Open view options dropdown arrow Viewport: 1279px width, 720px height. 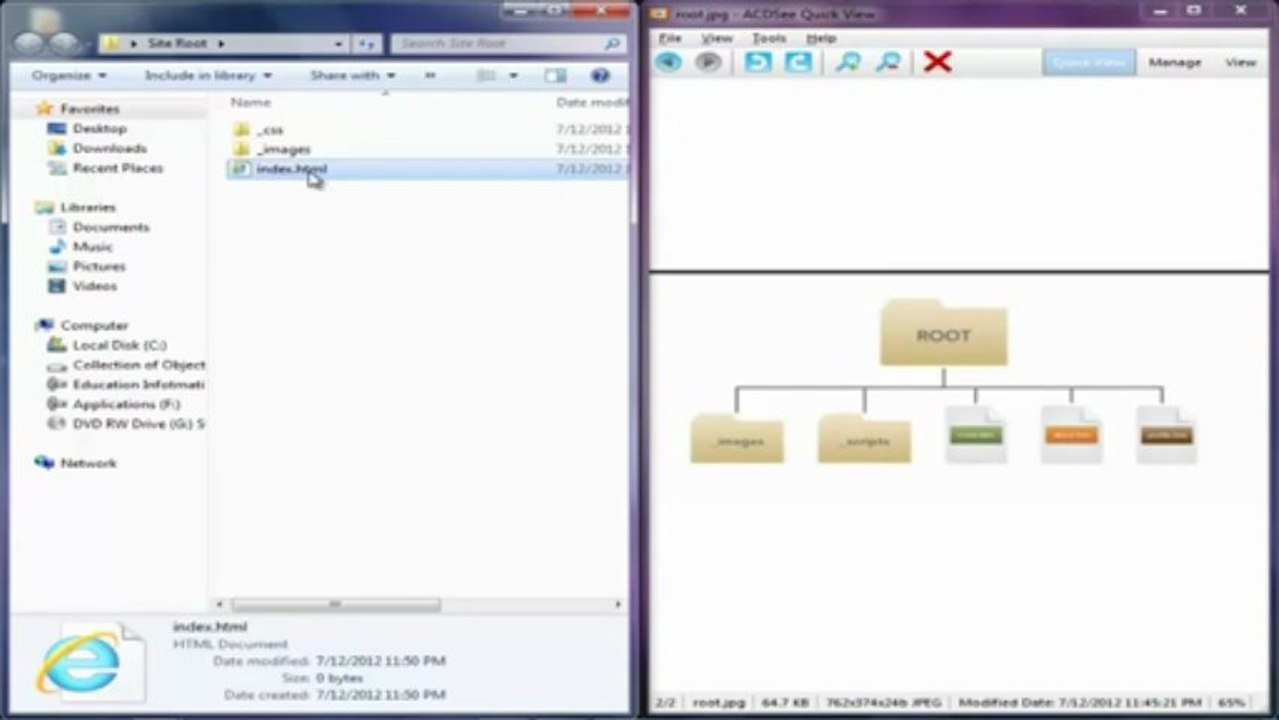pyautogui.click(x=513, y=75)
